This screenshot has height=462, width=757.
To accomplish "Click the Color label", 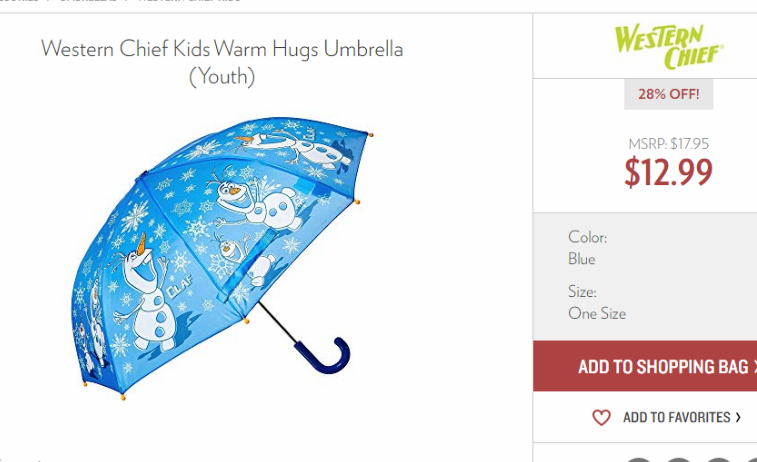I will [x=588, y=237].
